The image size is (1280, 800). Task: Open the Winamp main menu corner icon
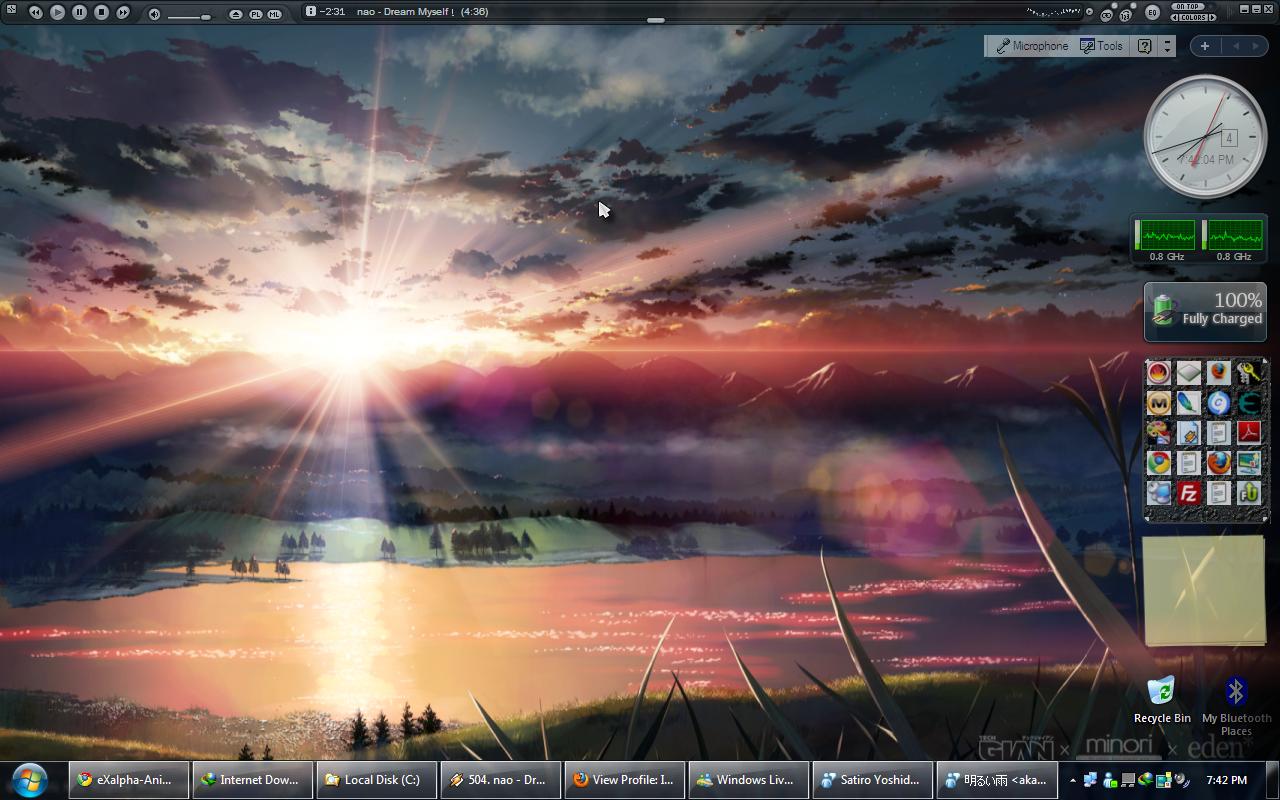coord(11,9)
